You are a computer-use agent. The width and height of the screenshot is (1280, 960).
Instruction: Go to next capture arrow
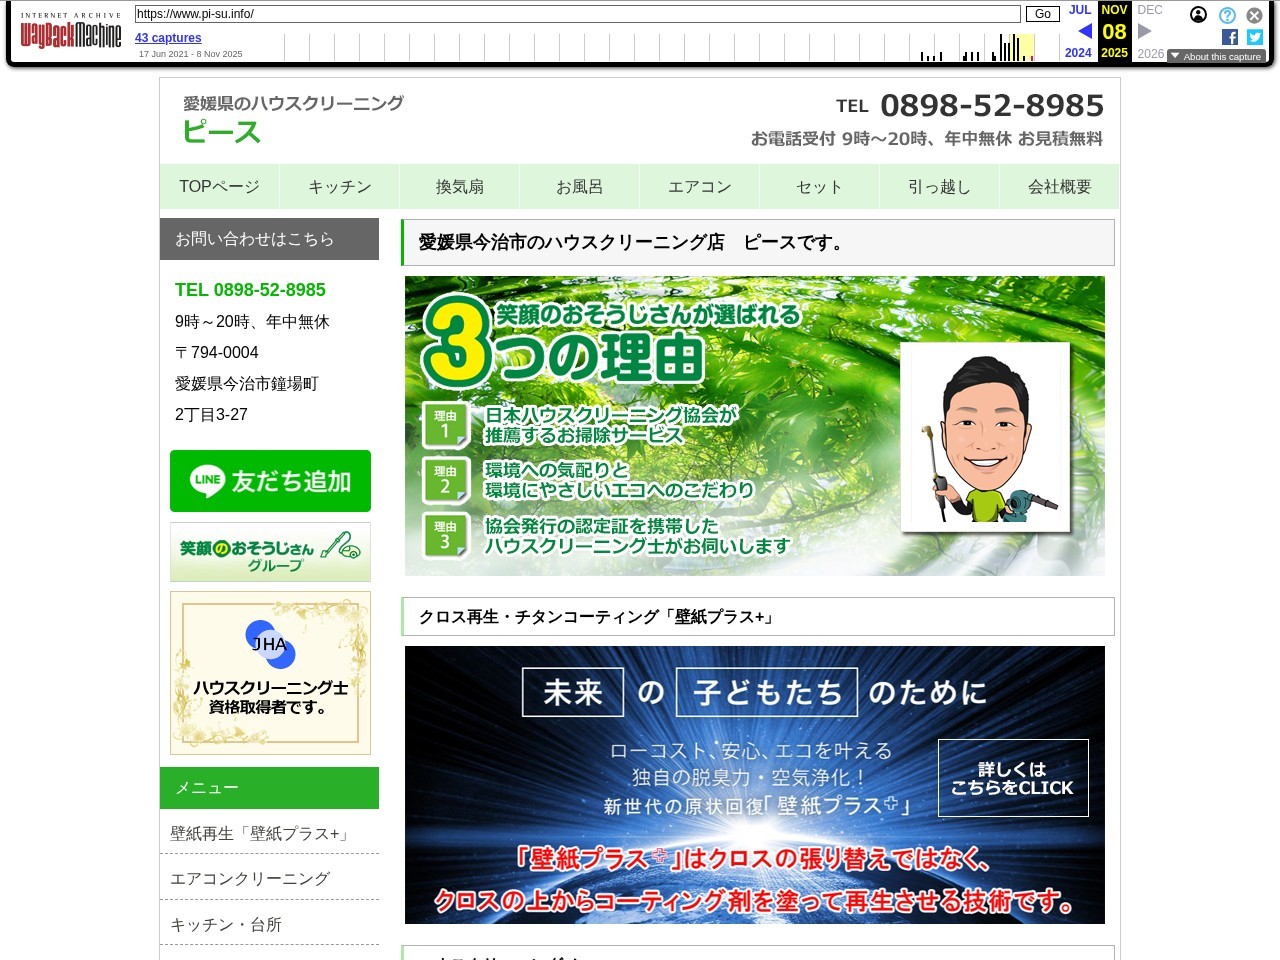point(1145,31)
